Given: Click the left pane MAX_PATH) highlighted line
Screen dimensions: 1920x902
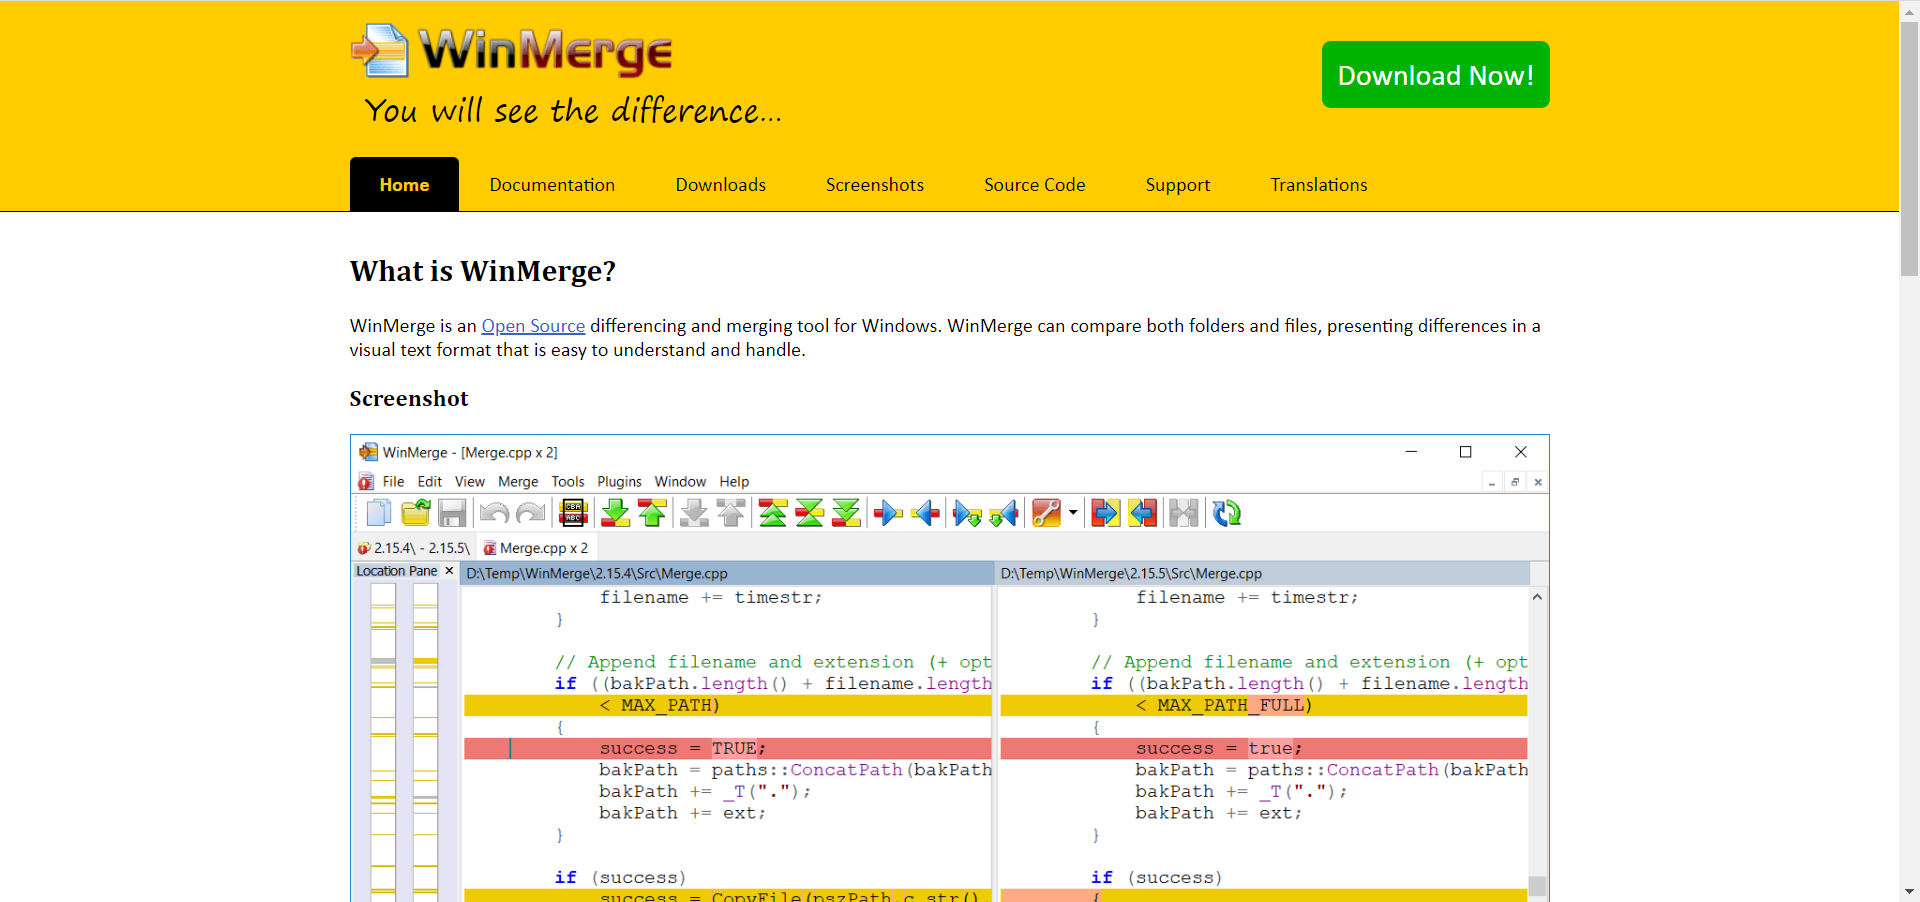Looking at the screenshot, I should (x=727, y=706).
